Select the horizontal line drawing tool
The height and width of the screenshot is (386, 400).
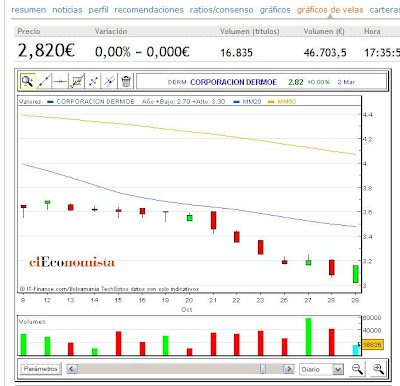pyautogui.click(x=60, y=81)
